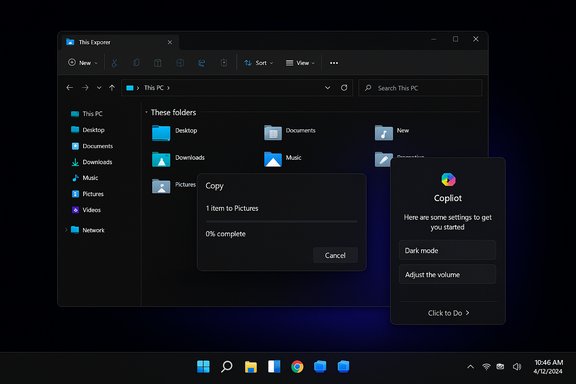Open the Documents folder in main pane
This screenshot has width=576, height=384.
pos(273,133)
